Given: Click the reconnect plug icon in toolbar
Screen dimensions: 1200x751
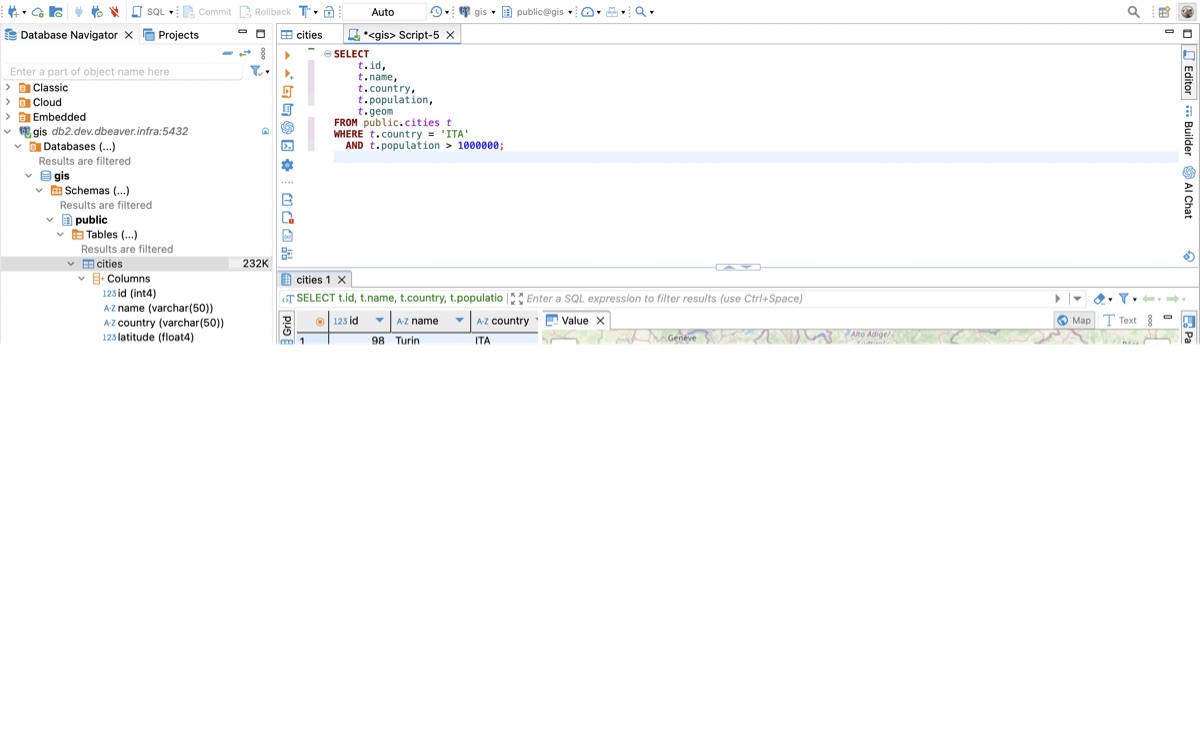Looking at the screenshot, I should click(96, 12).
